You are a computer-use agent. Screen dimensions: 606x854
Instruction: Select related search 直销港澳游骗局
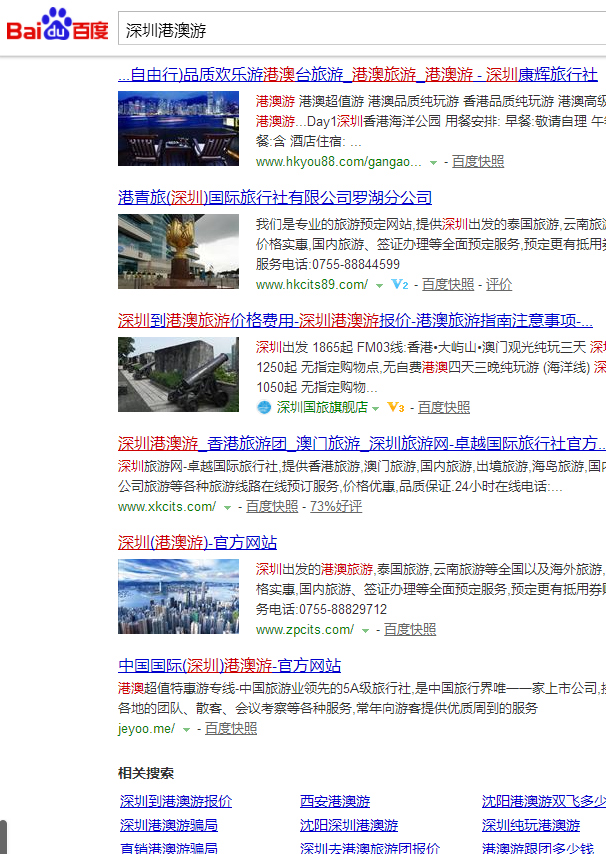coord(169,848)
